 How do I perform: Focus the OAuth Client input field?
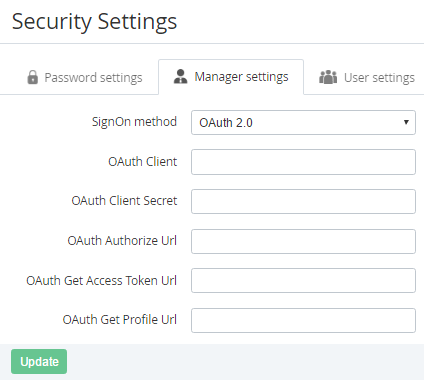pyautogui.click(x=303, y=162)
